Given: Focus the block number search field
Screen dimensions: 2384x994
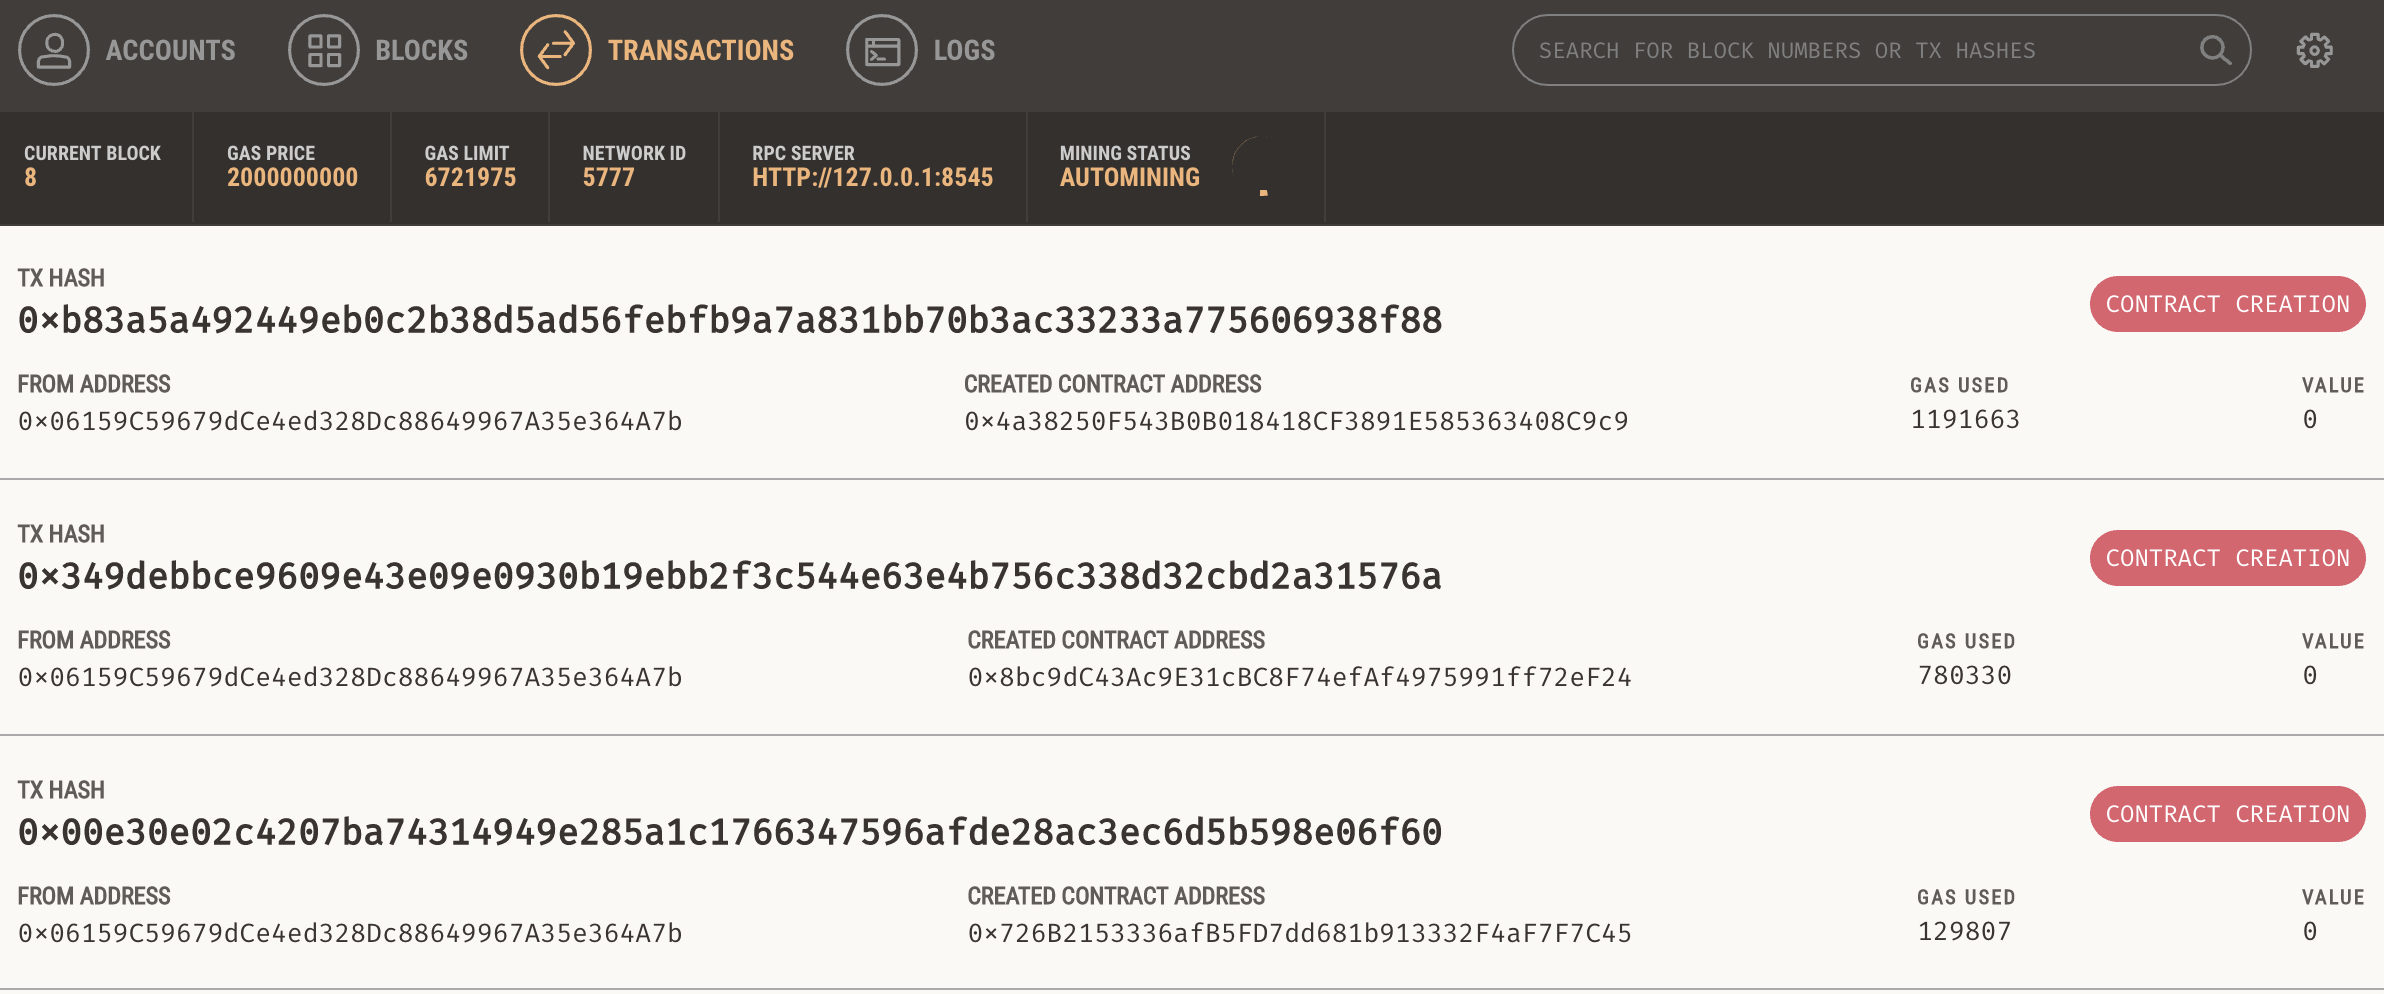Looking at the screenshot, I should tap(1850, 50).
